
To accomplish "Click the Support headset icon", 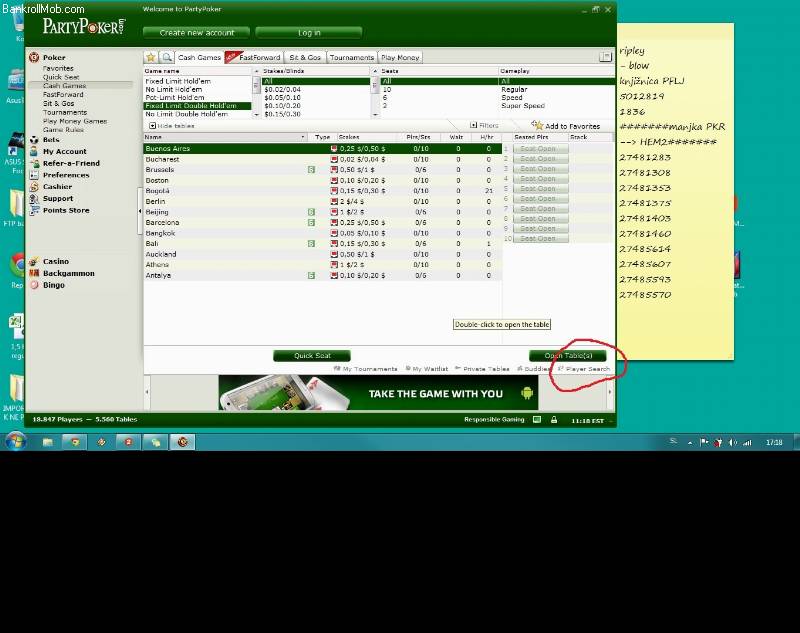I will coord(34,198).
